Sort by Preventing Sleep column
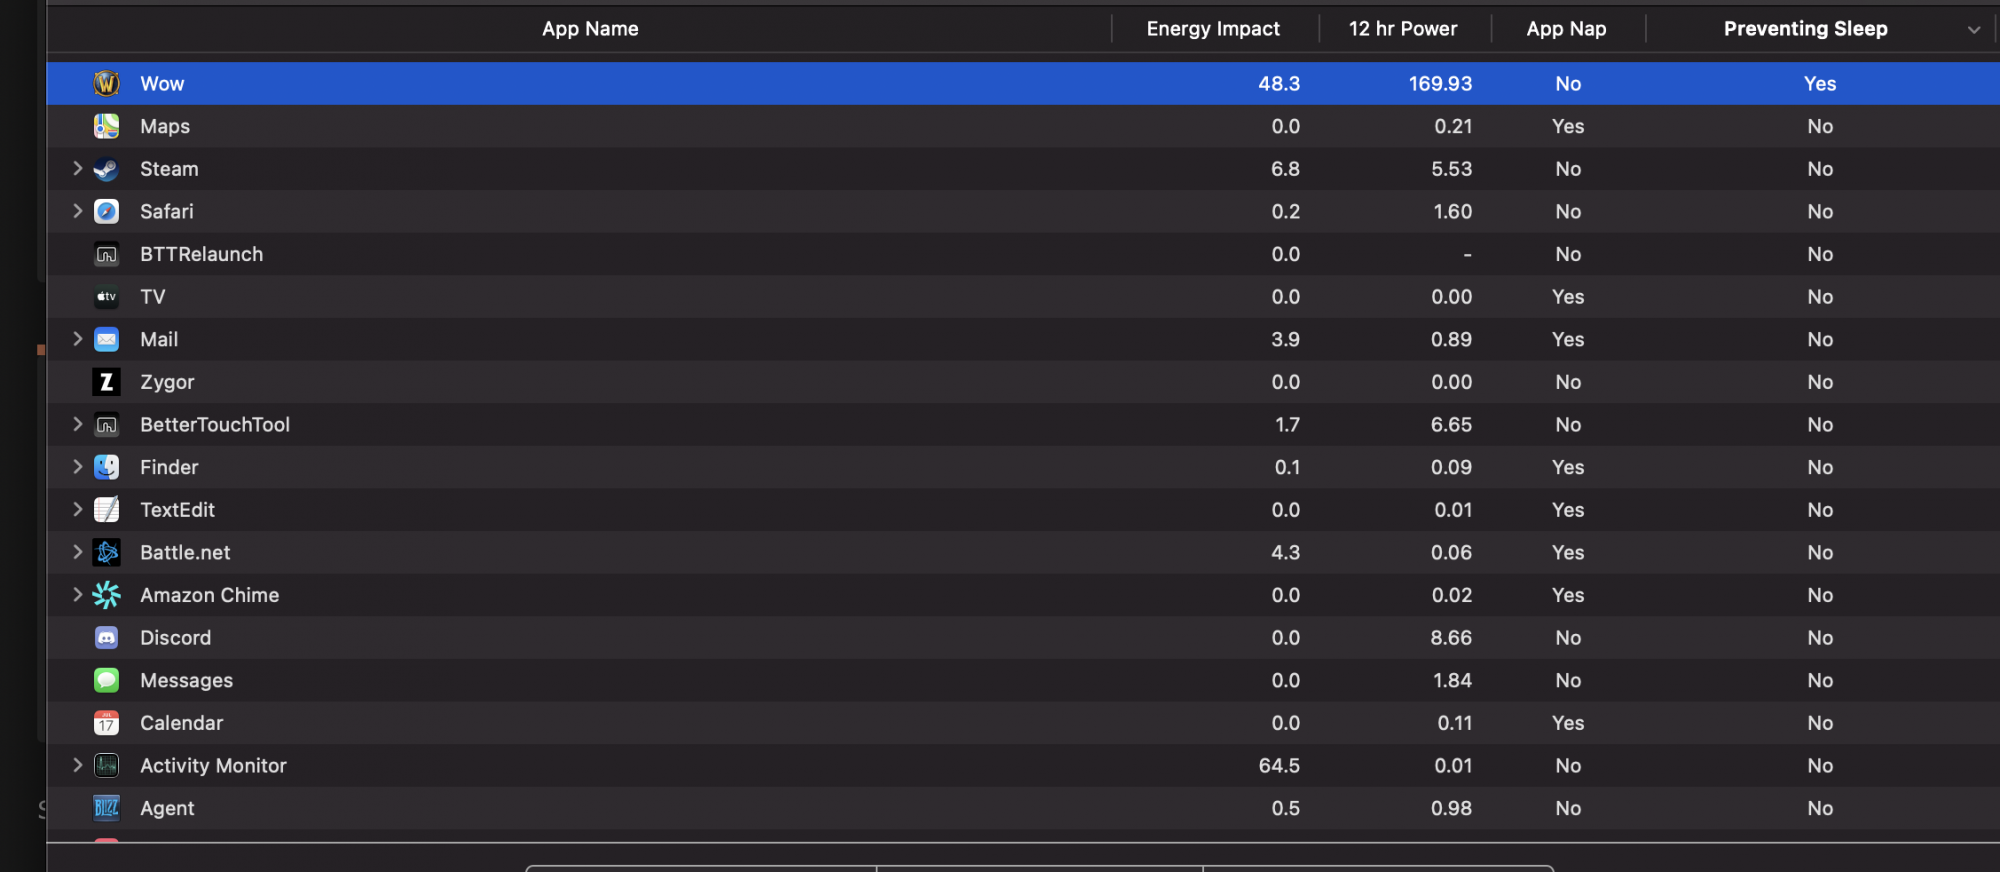The width and height of the screenshot is (2000, 872). click(x=1806, y=29)
